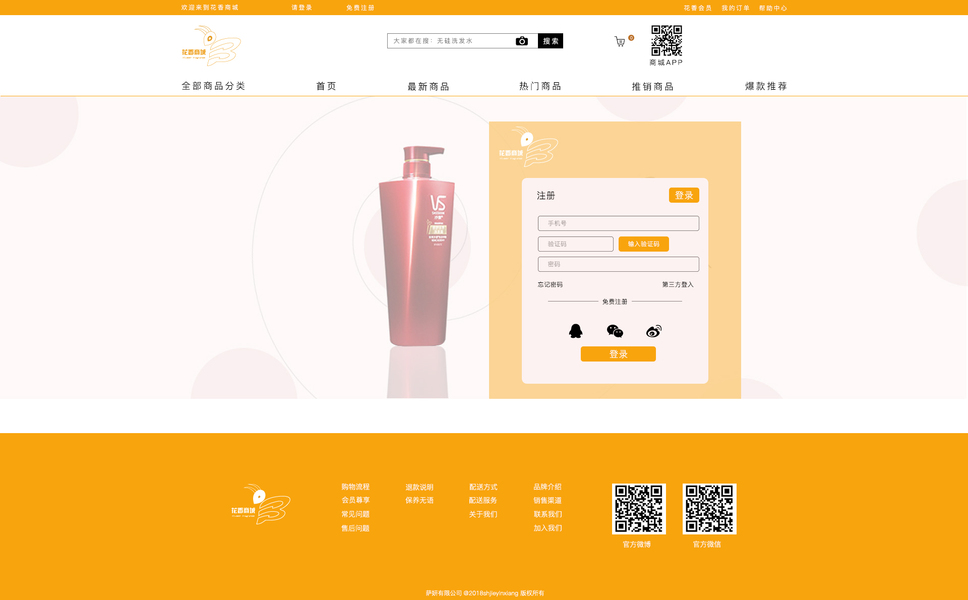Sign in with the WeChat icon
Viewport: 968px width, 600px height.
point(615,331)
